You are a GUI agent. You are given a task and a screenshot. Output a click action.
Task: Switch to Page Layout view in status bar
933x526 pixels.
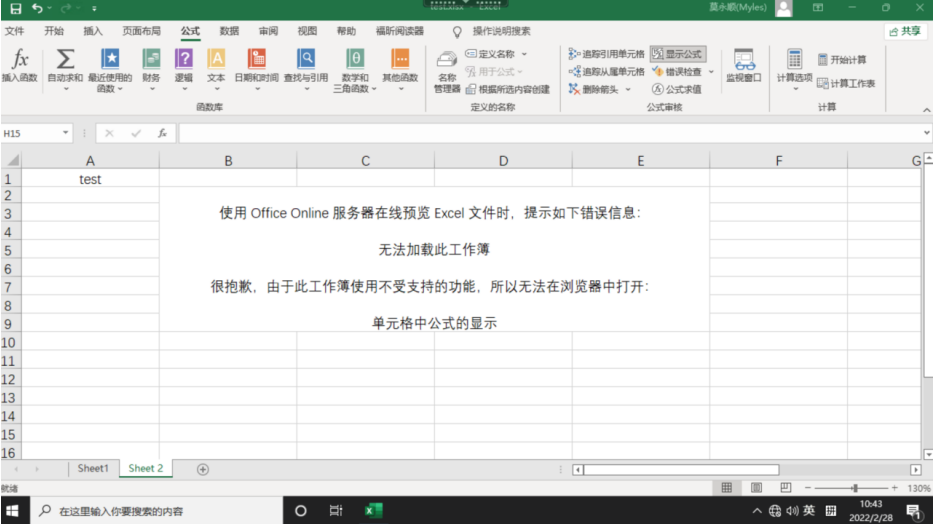pos(756,488)
